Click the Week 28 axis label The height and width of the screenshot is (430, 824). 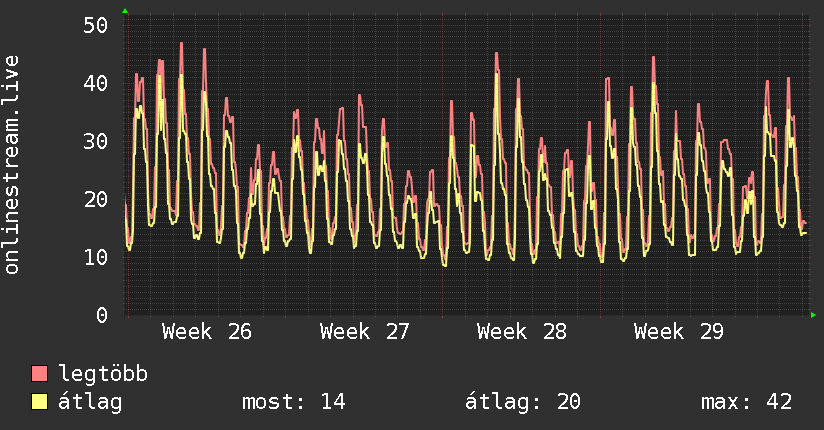521,332
